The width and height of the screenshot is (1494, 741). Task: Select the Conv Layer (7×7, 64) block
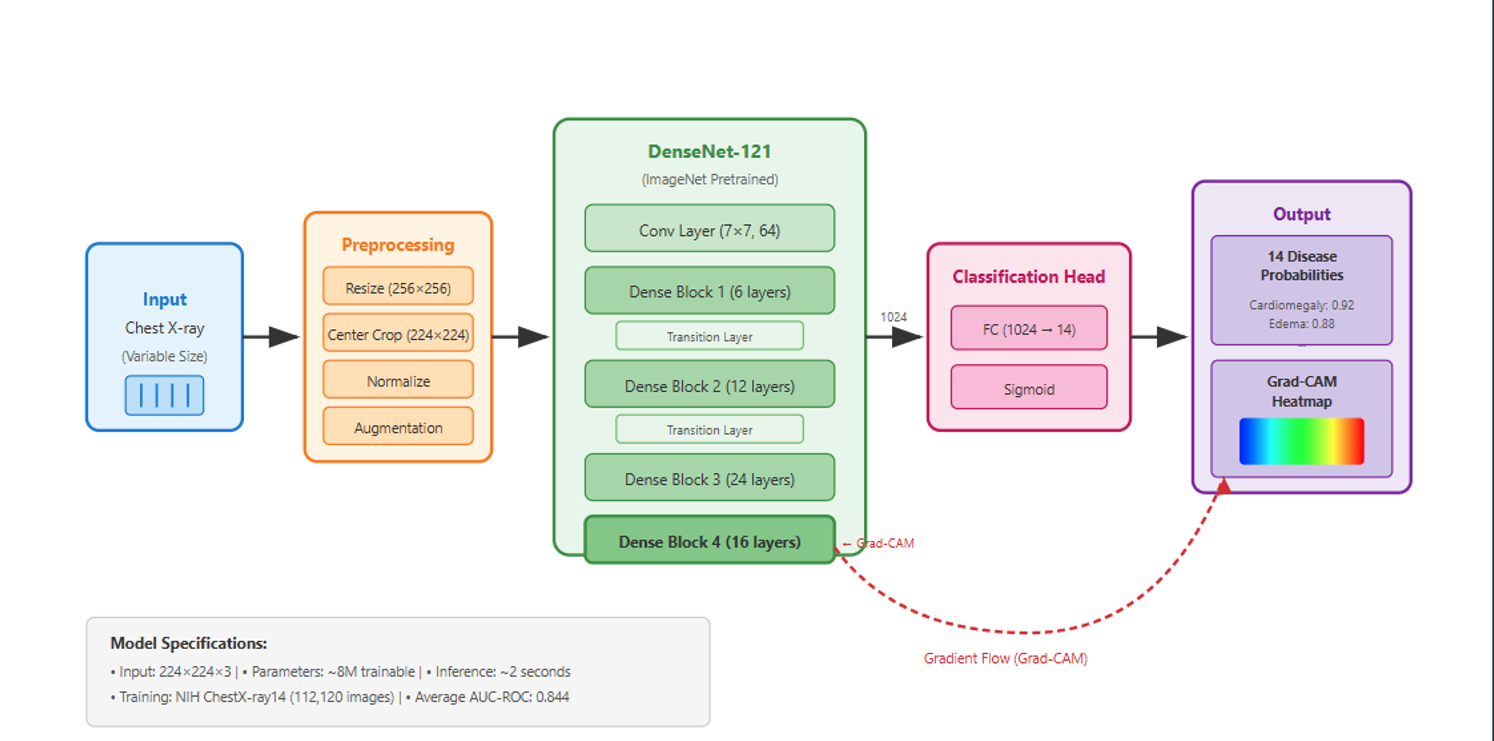point(709,228)
